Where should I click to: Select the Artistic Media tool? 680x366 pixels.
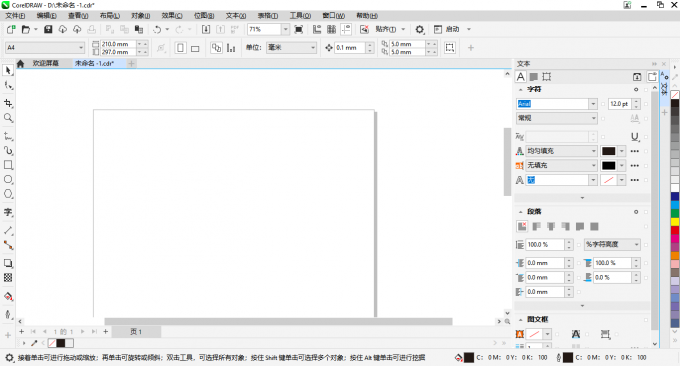coord(8,150)
